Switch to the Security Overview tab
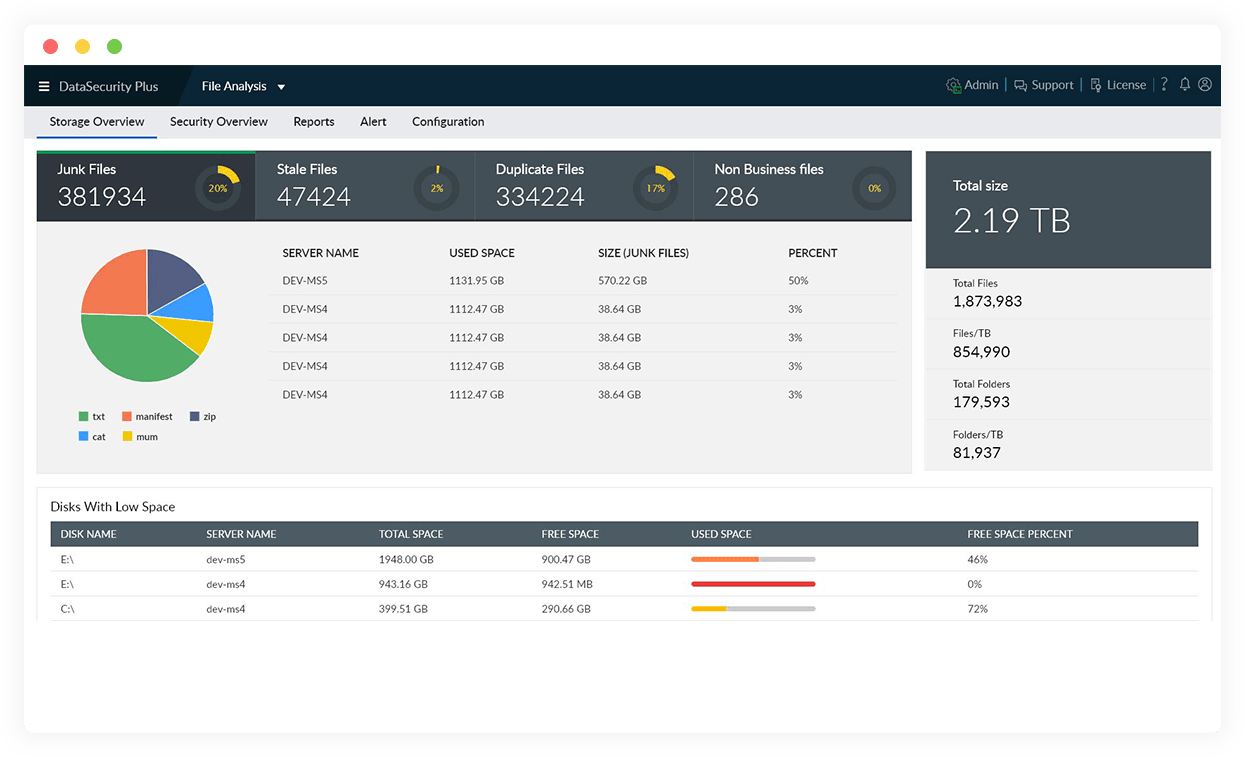This screenshot has width=1245, height=757. click(218, 121)
